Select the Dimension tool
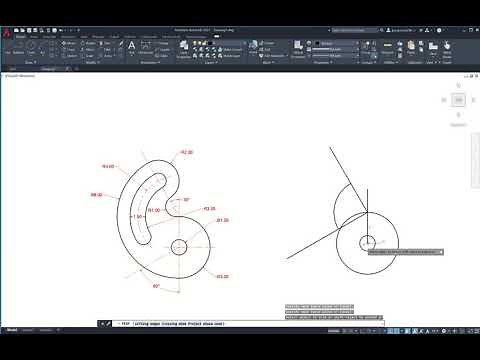 (x=145, y=47)
